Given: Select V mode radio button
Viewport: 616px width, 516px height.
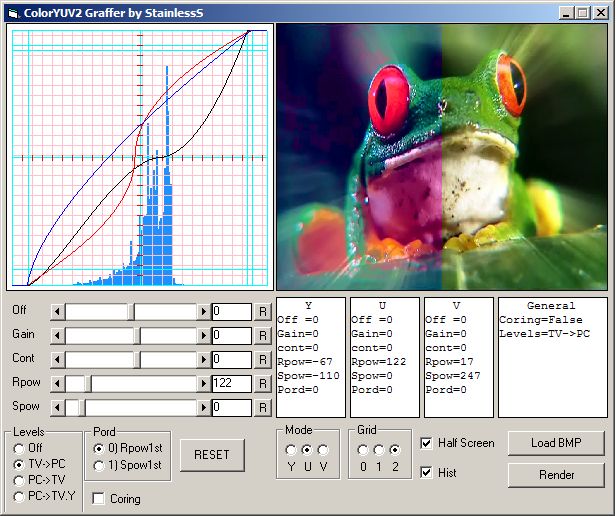Looking at the screenshot, I should pyautogui.click(x=323, y=450).
